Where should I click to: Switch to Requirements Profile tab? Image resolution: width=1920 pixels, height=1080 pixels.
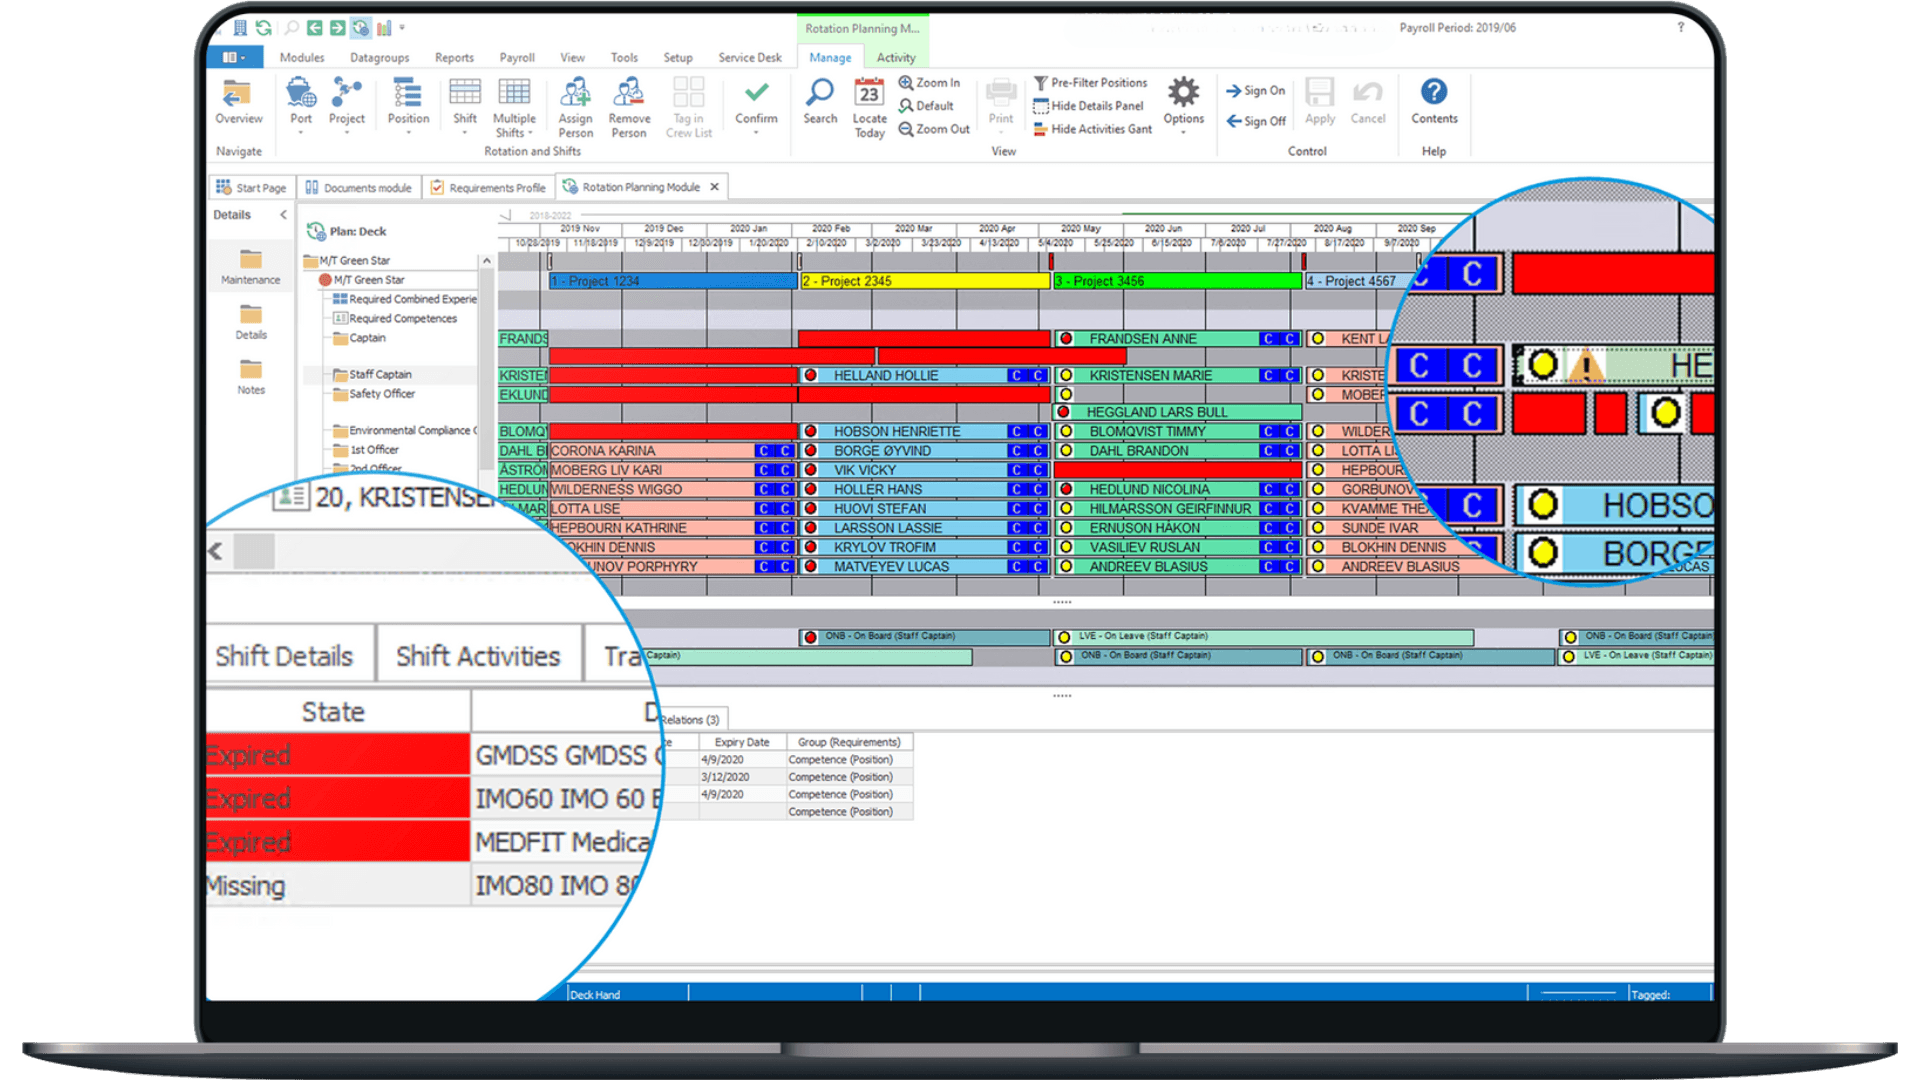click(488, 188)
